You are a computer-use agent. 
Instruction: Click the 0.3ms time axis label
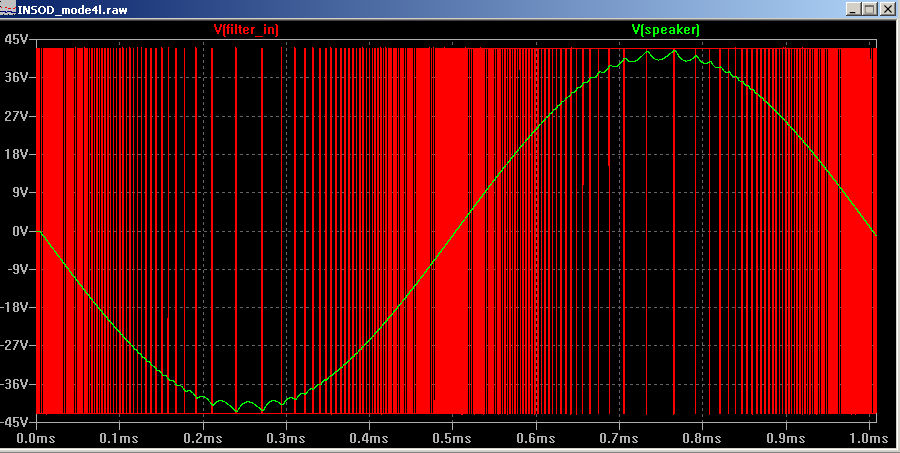[x=286, y=439]
